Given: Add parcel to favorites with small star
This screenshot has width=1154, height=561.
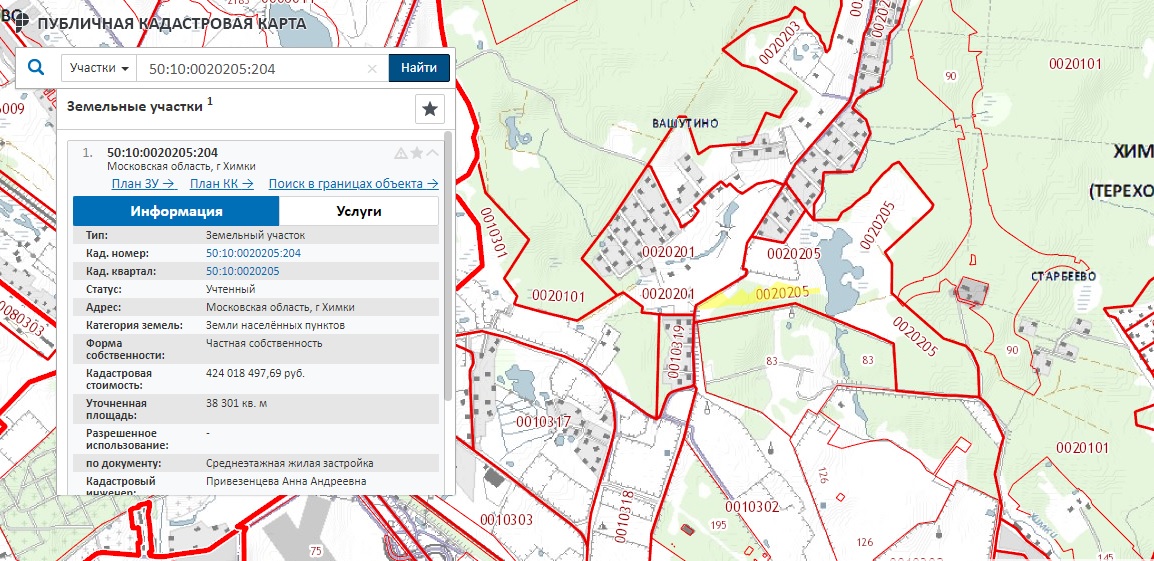Looking at the screenshot, I should (416, 153).
